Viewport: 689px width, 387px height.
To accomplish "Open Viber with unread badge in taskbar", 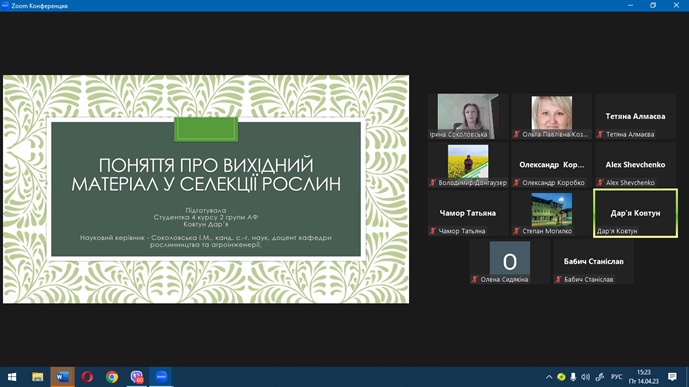I will pos(137,377).
